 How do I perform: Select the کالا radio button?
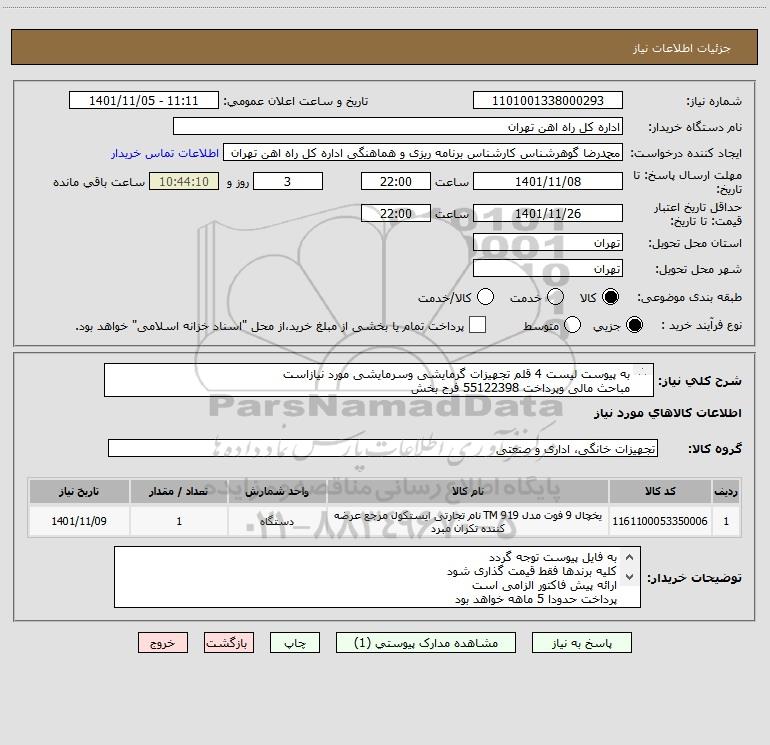click(610, 297)
